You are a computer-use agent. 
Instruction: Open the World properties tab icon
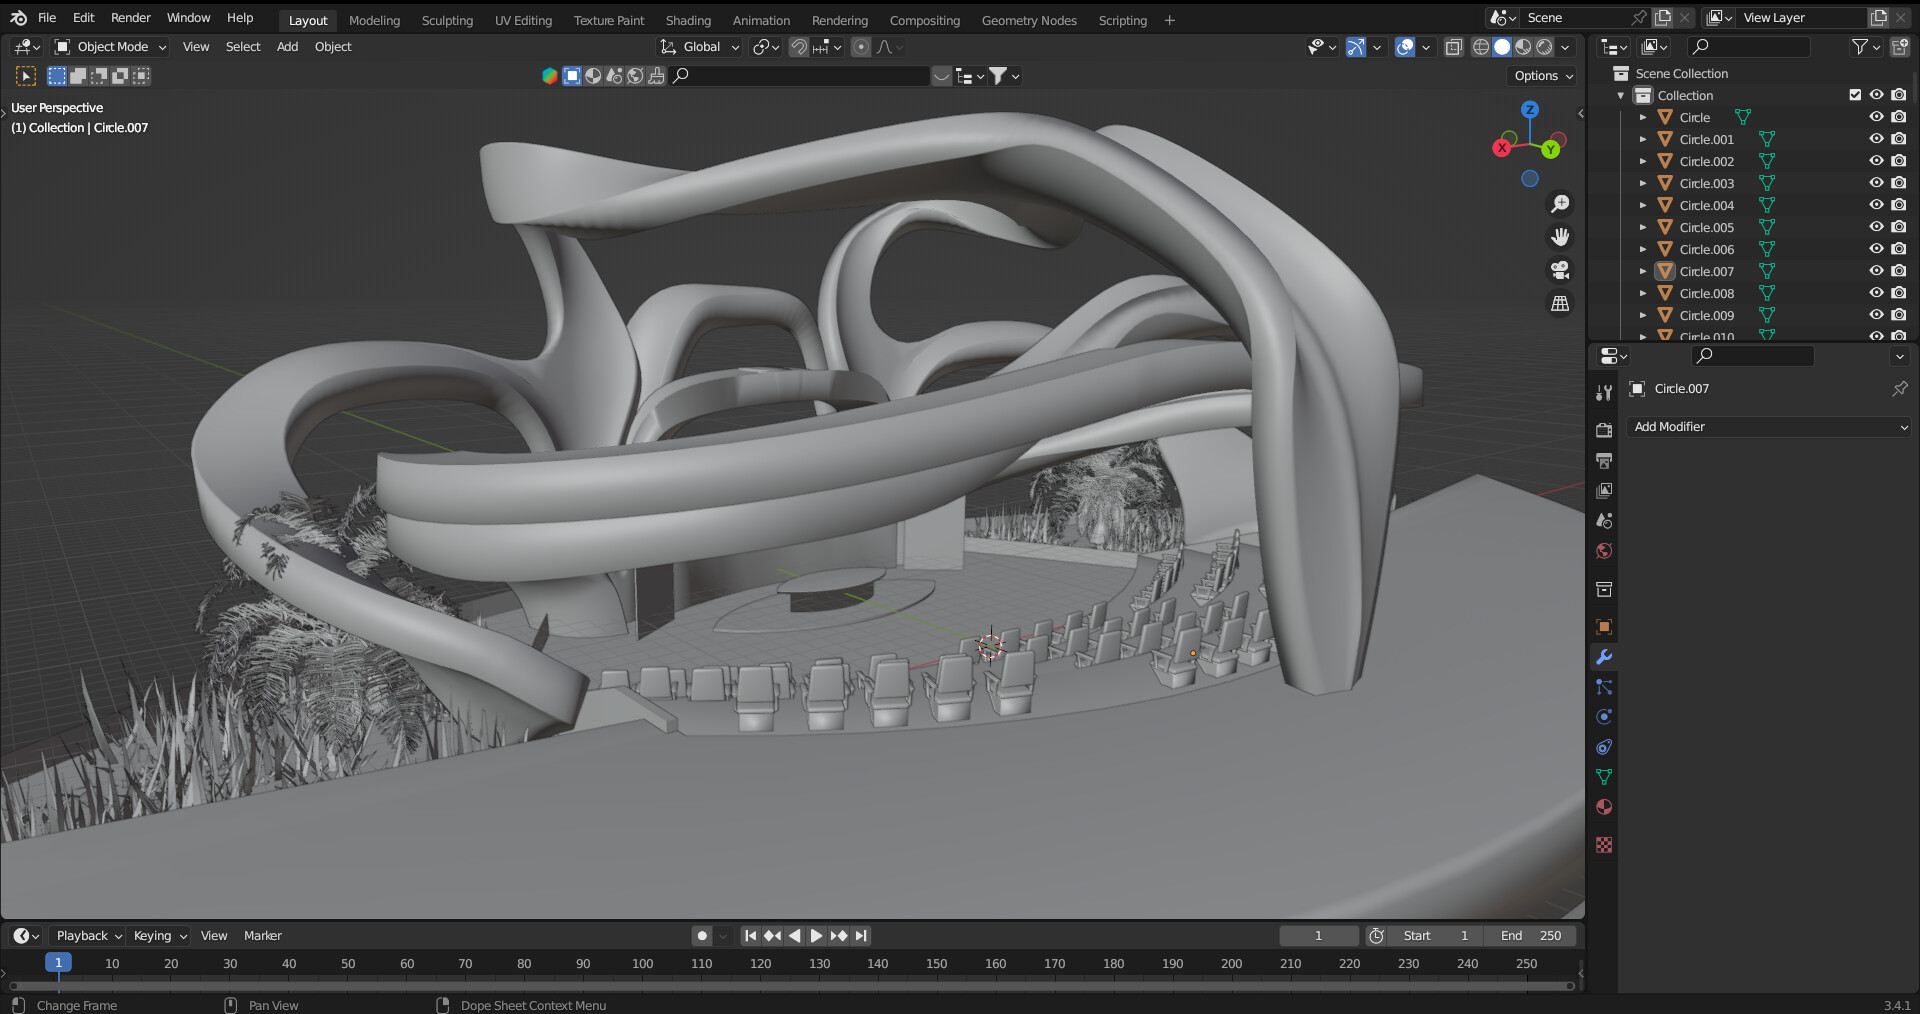click(x=1604, y=551)
